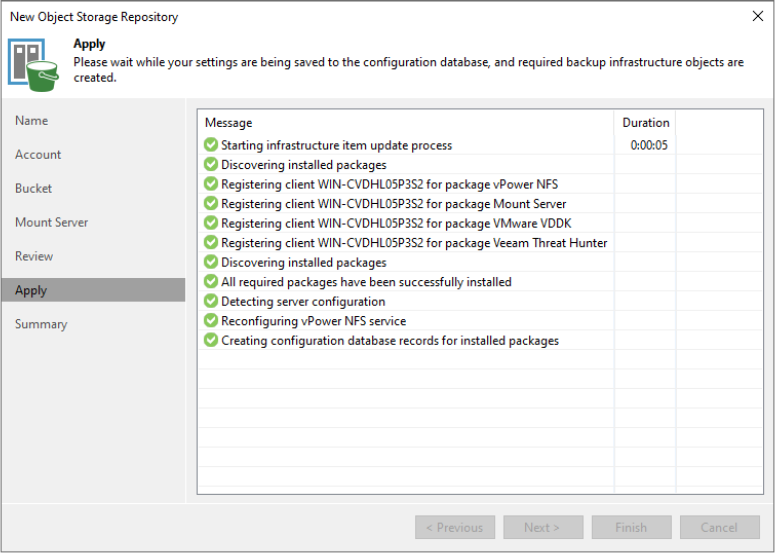Select 'Detecting server configuration' message

coord(303,301)
